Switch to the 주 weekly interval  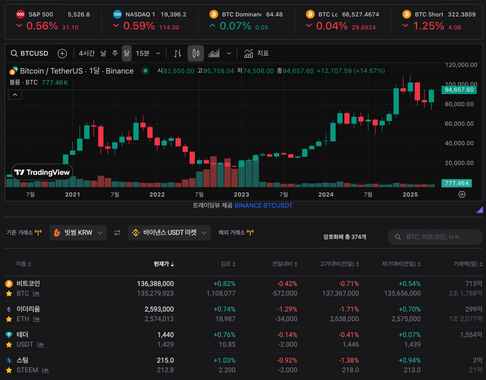click(115, 53)
